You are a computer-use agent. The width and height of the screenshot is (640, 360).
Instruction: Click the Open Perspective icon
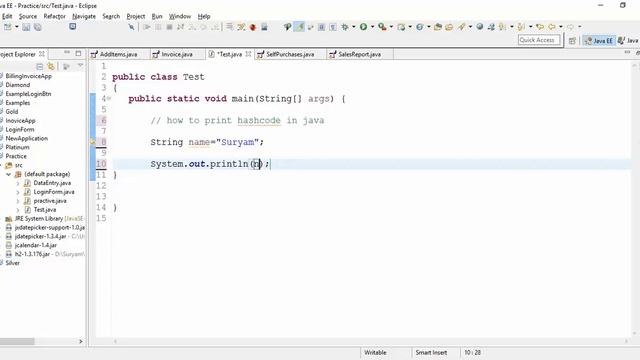pos(572,40)
